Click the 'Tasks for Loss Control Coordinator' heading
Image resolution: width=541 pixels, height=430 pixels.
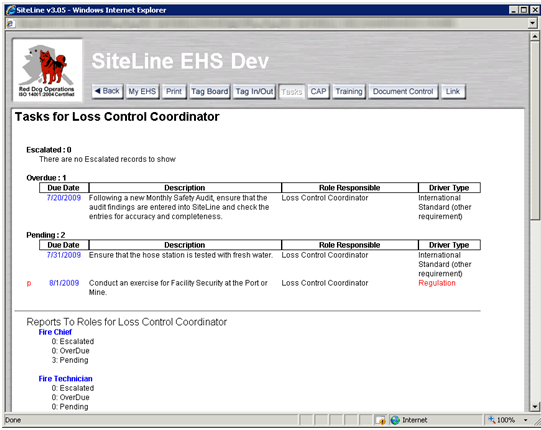[117, 117]
